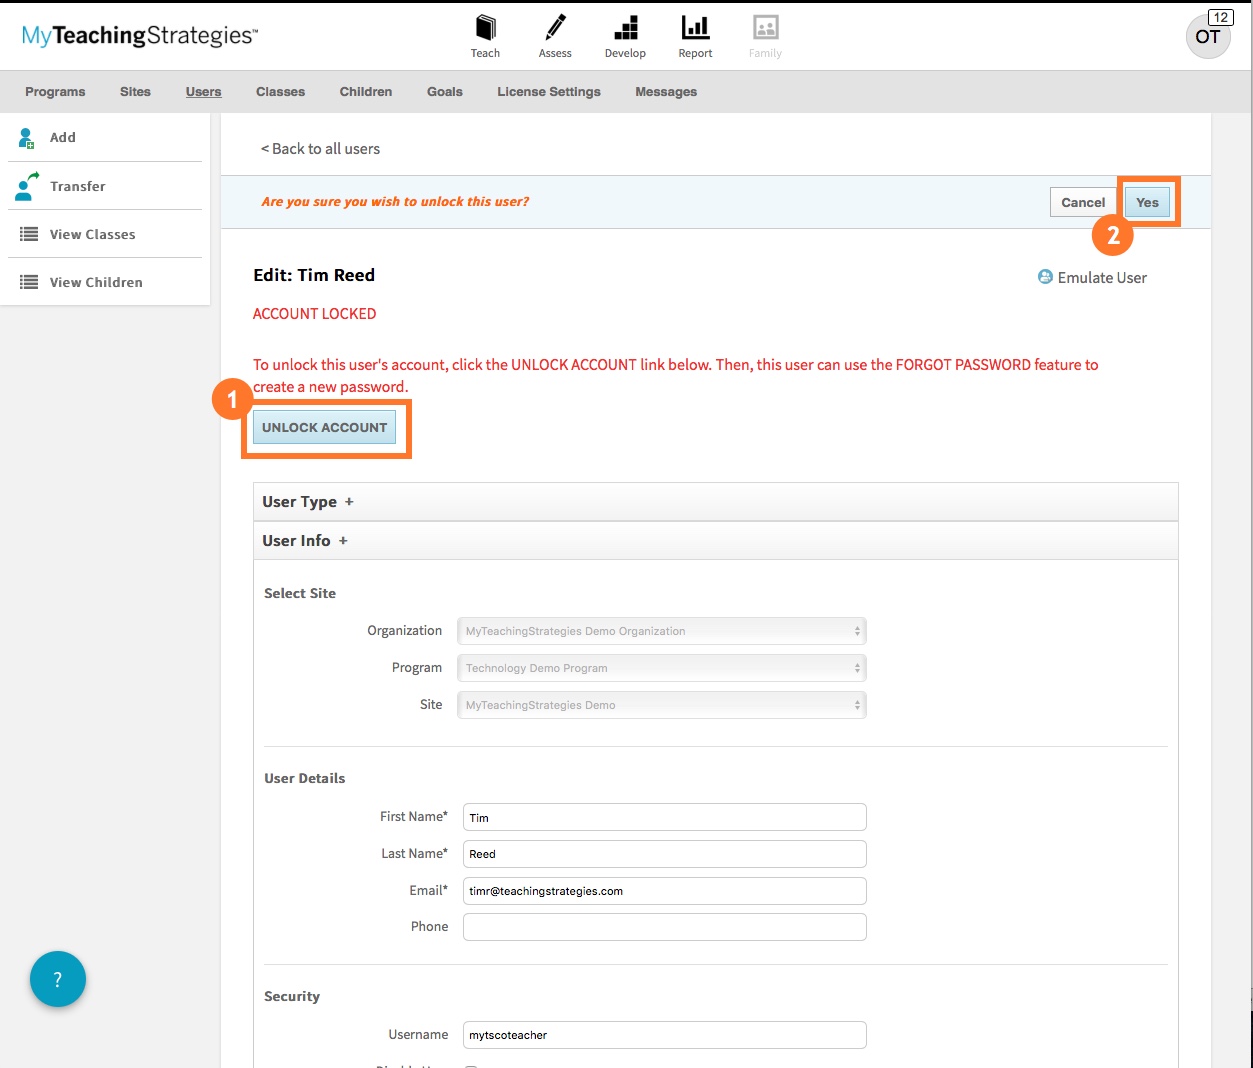
Task: Click the UNLOCK ACCOUNT button
Action: point(325,427)
